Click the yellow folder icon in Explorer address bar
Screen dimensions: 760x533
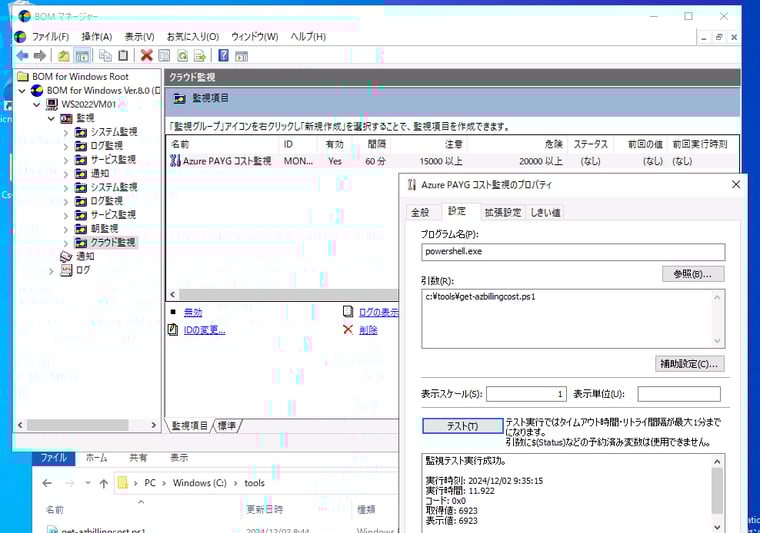123,483
